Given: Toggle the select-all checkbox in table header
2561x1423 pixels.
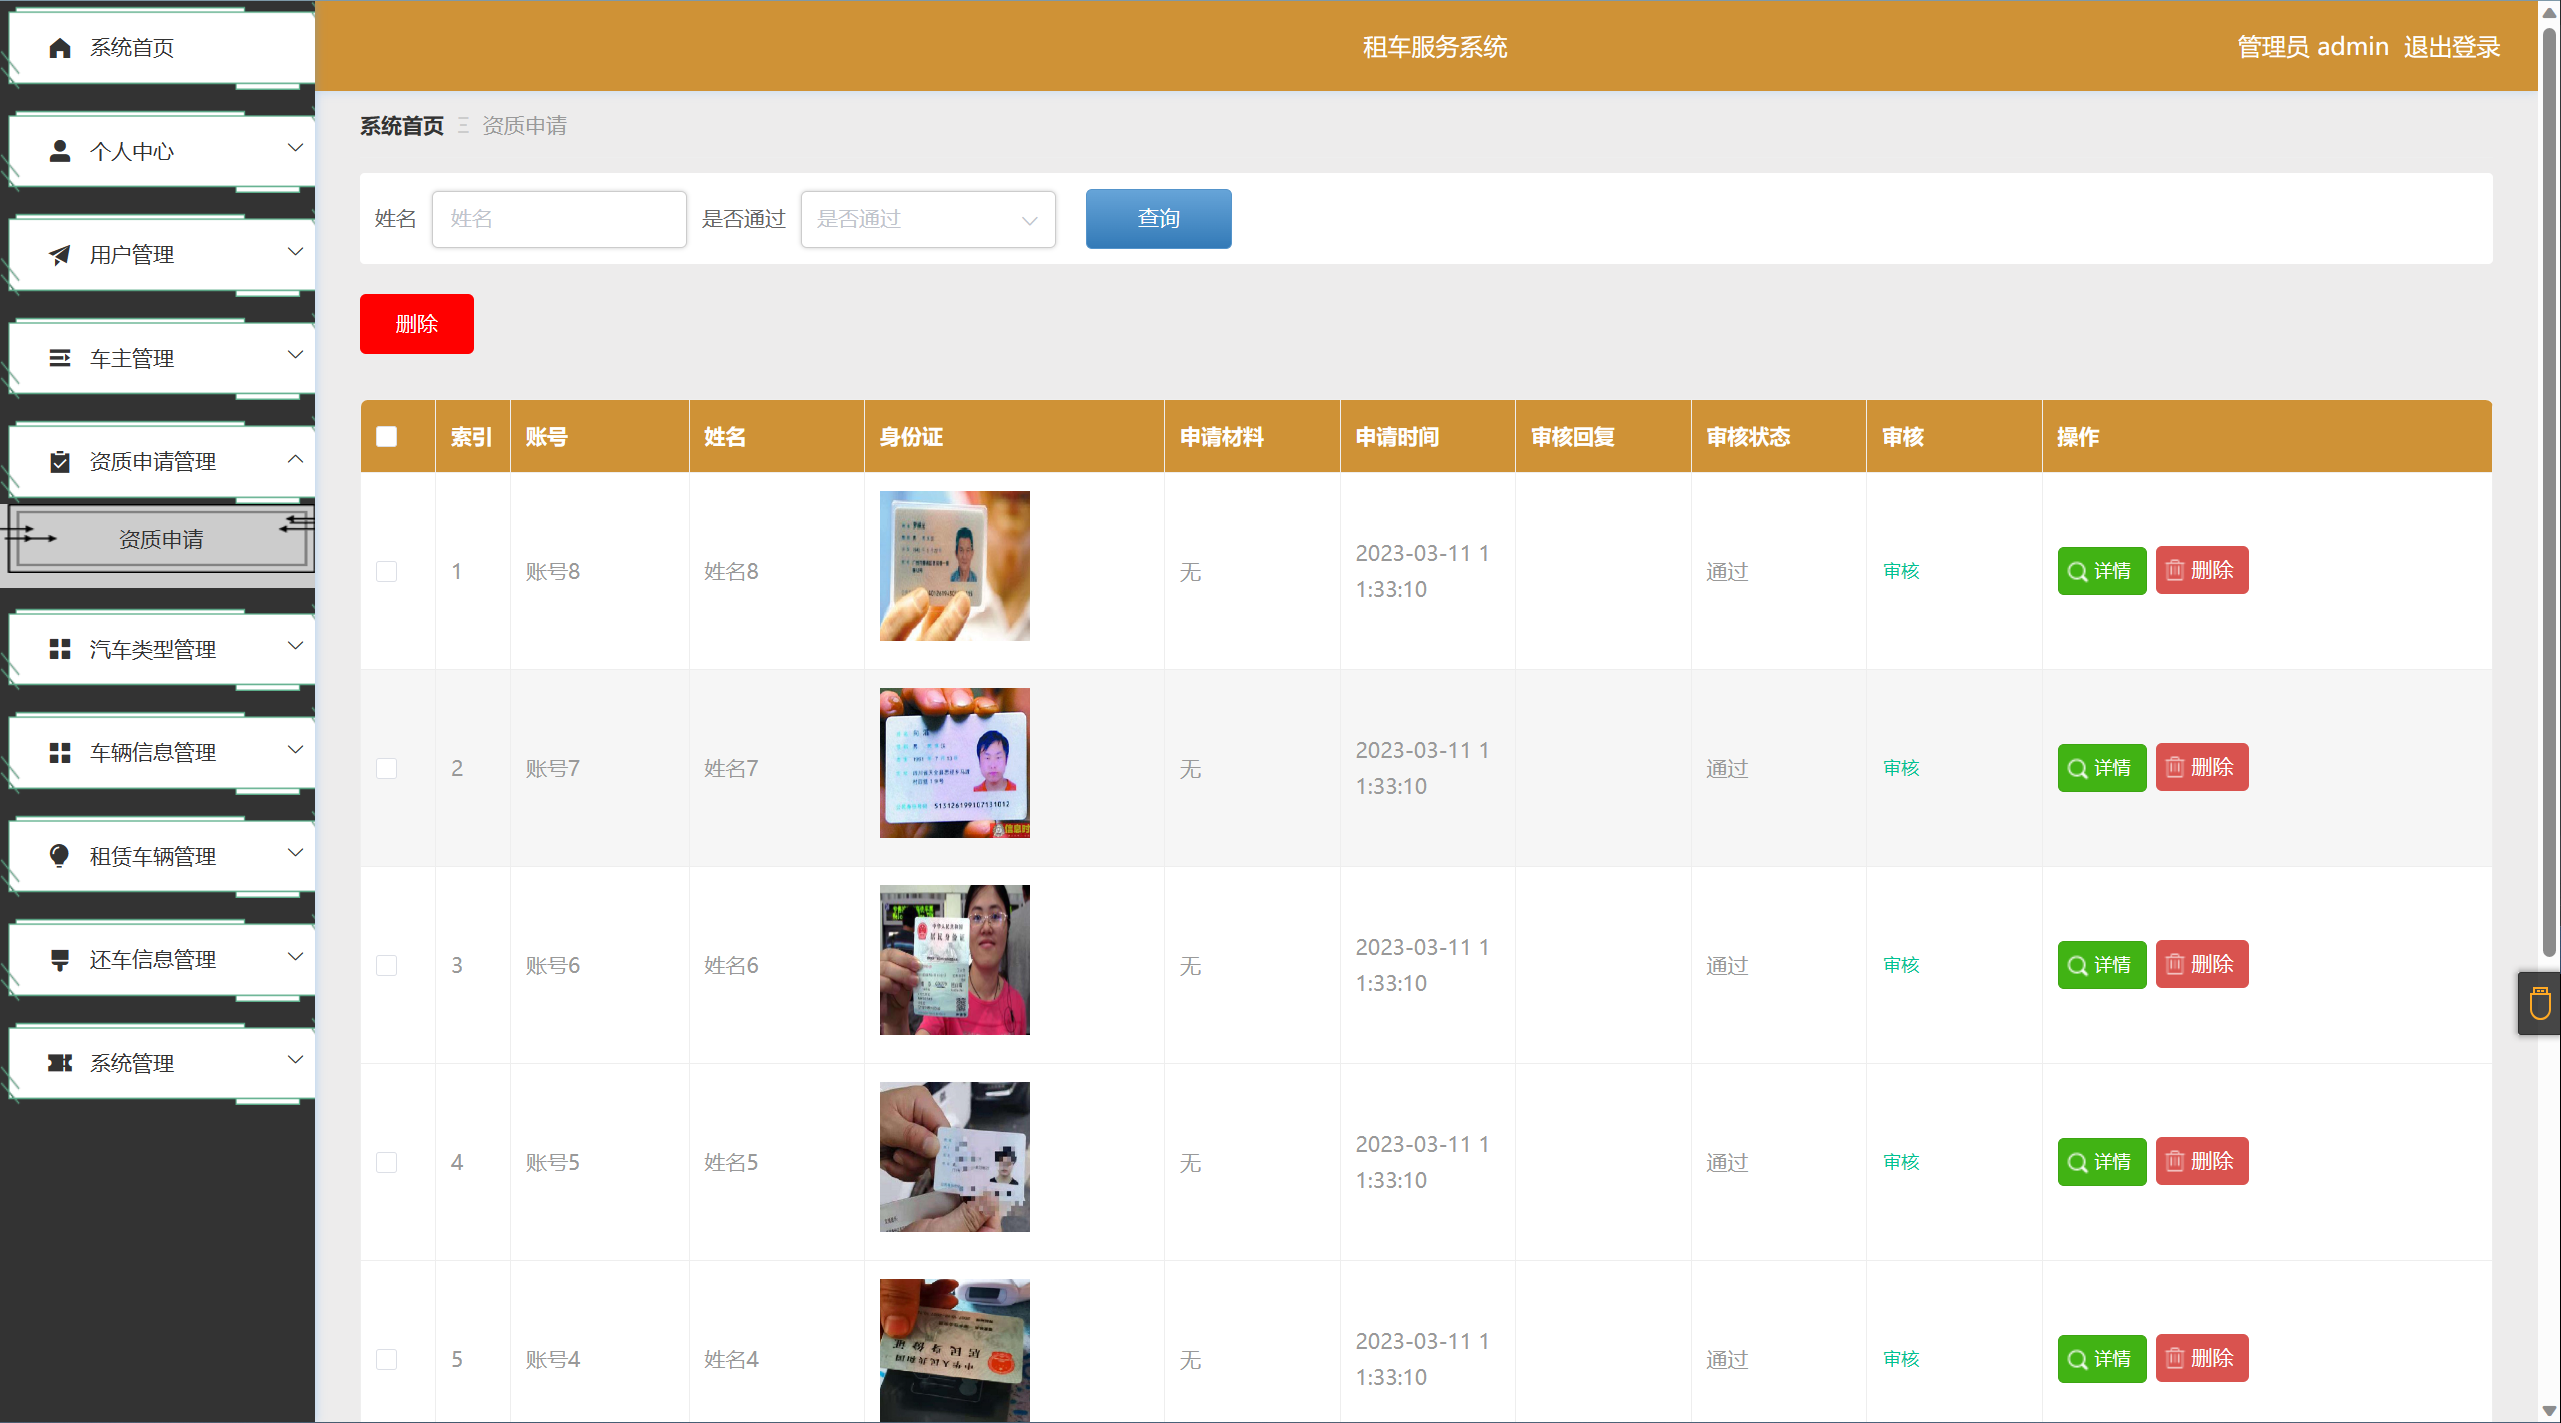Looking at the screenshot, I should [387, 437].
